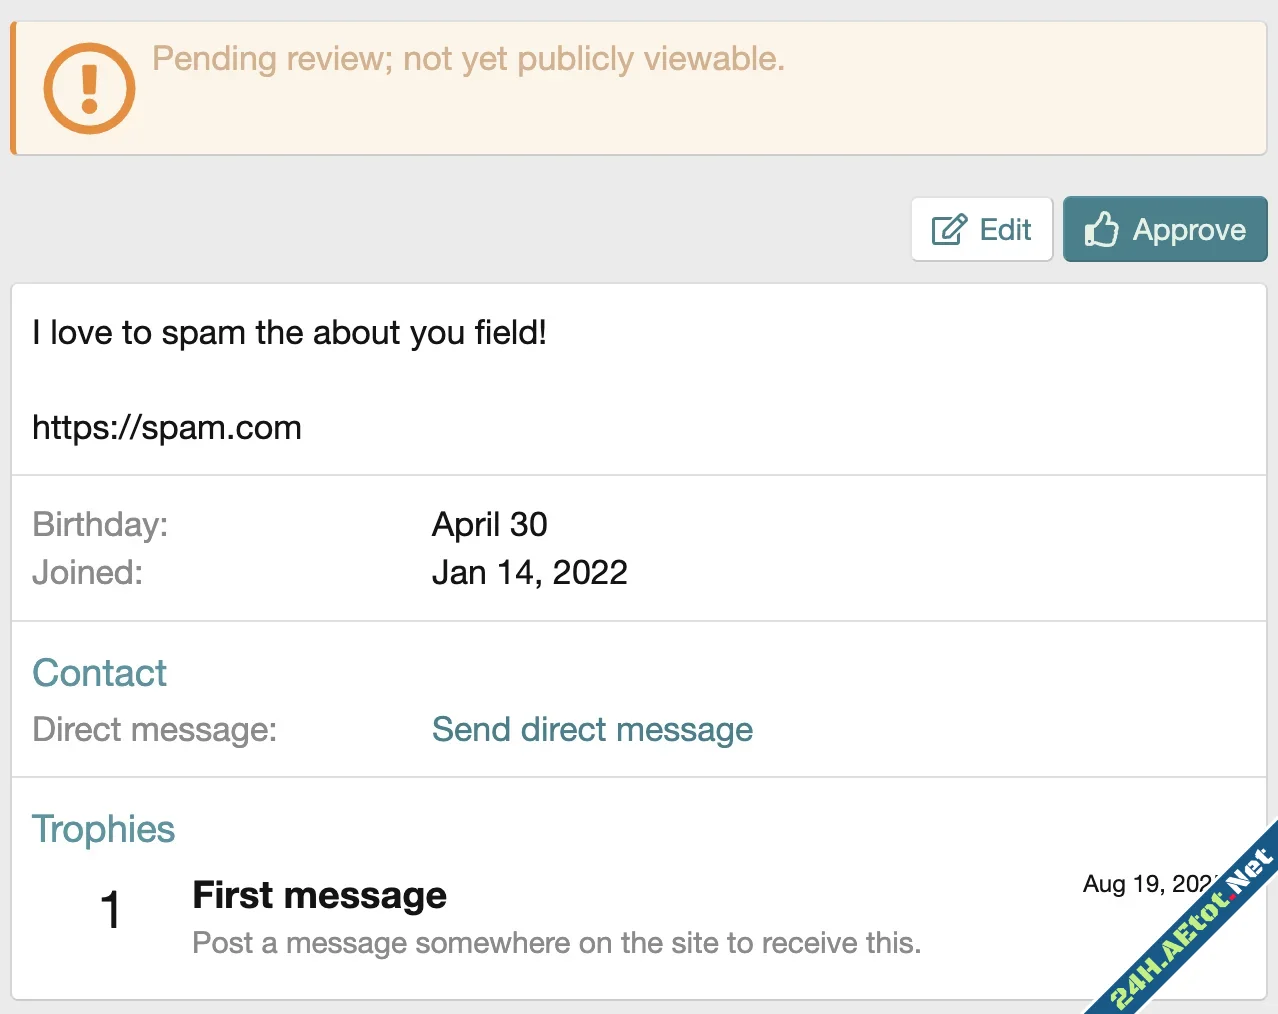The height and width of the screenshot is (1014, 1278).
Task: Click the pencil icon on Edit button
Action: pyautogui.click(x=949, y=230)
